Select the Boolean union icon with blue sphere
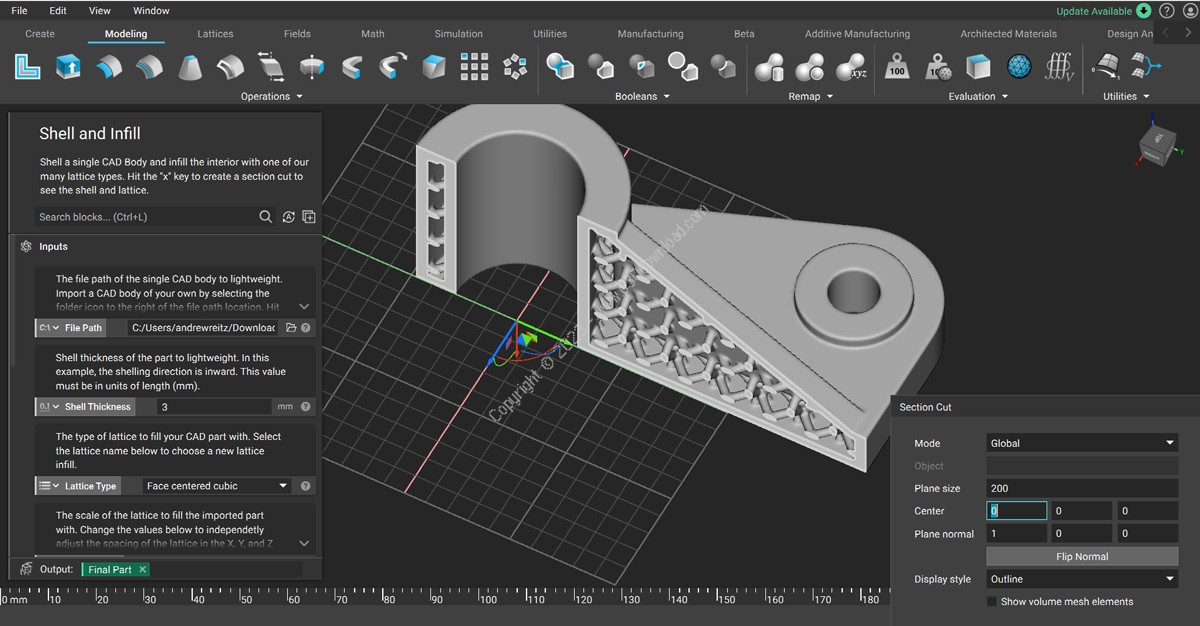Screen dimensions: 1200x626 tap(560, 67)
